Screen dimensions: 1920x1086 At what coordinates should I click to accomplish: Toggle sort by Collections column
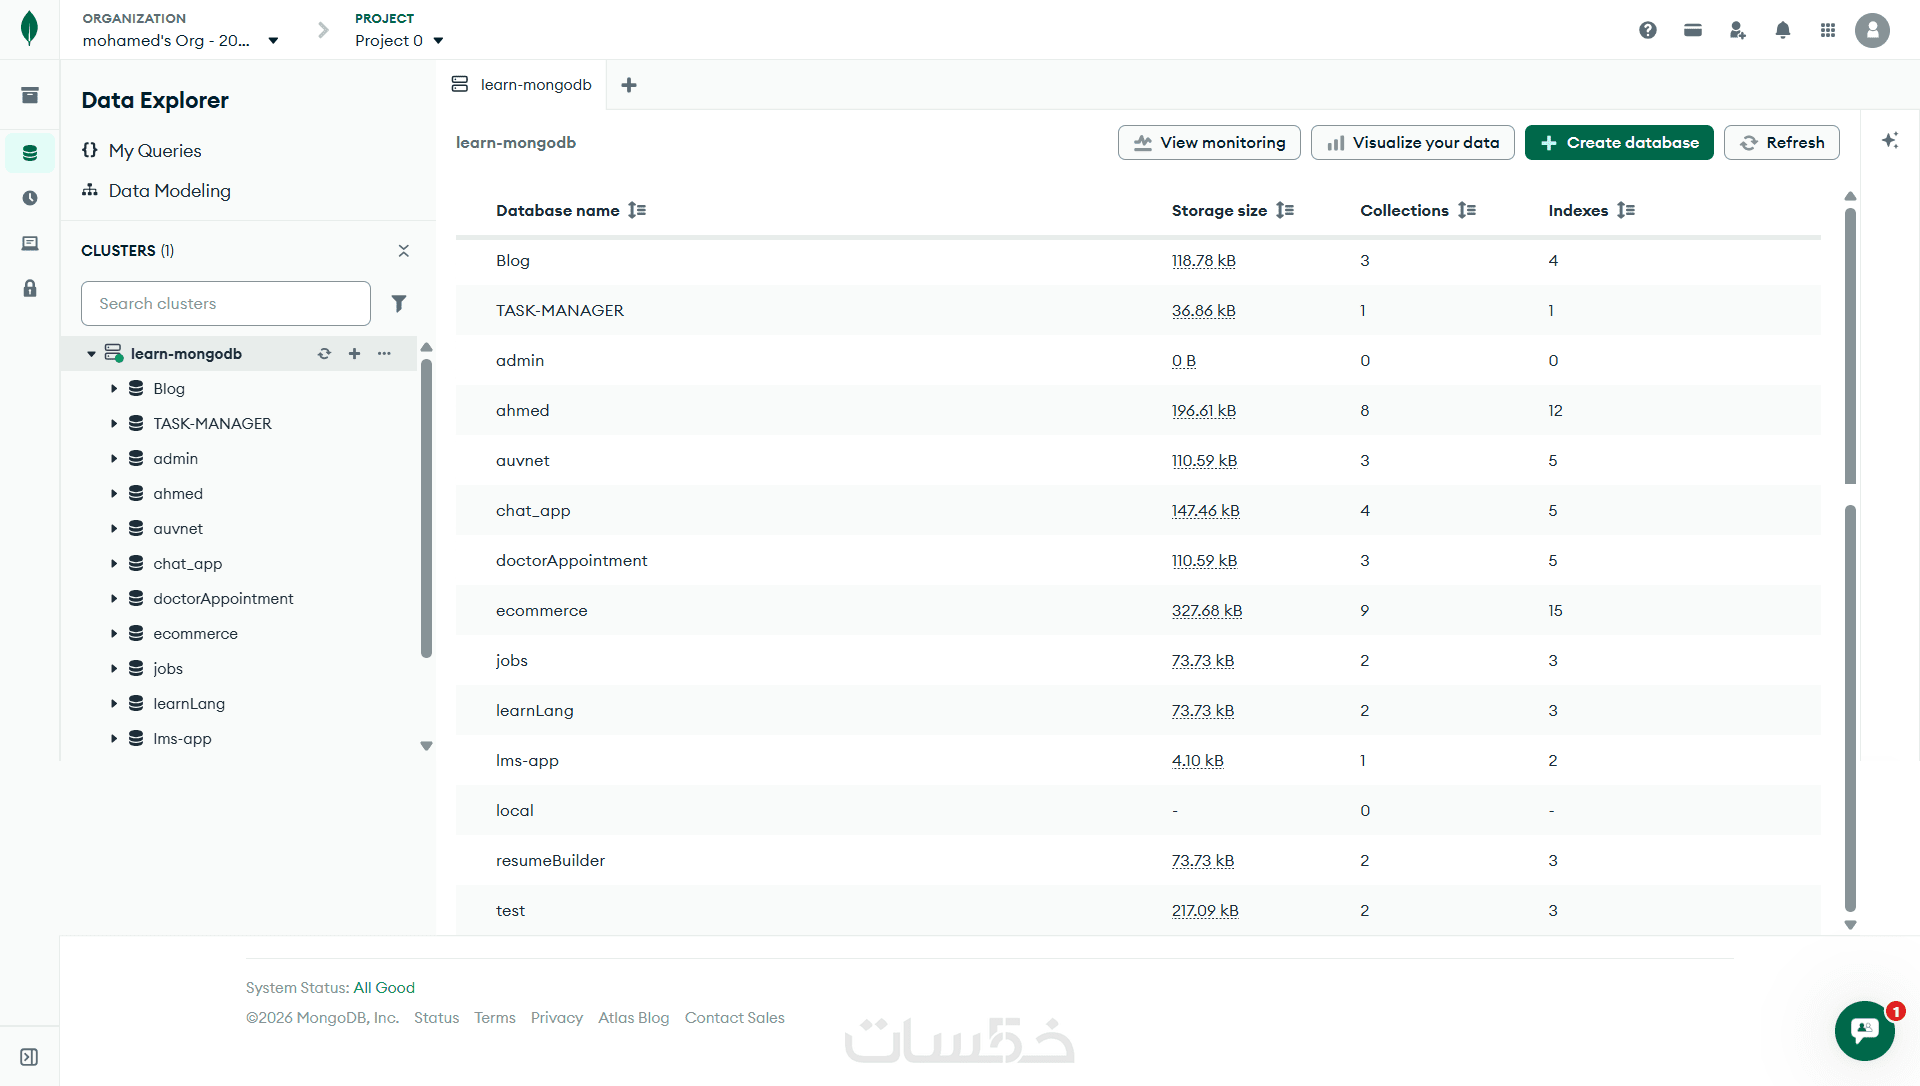[1467, 210]
